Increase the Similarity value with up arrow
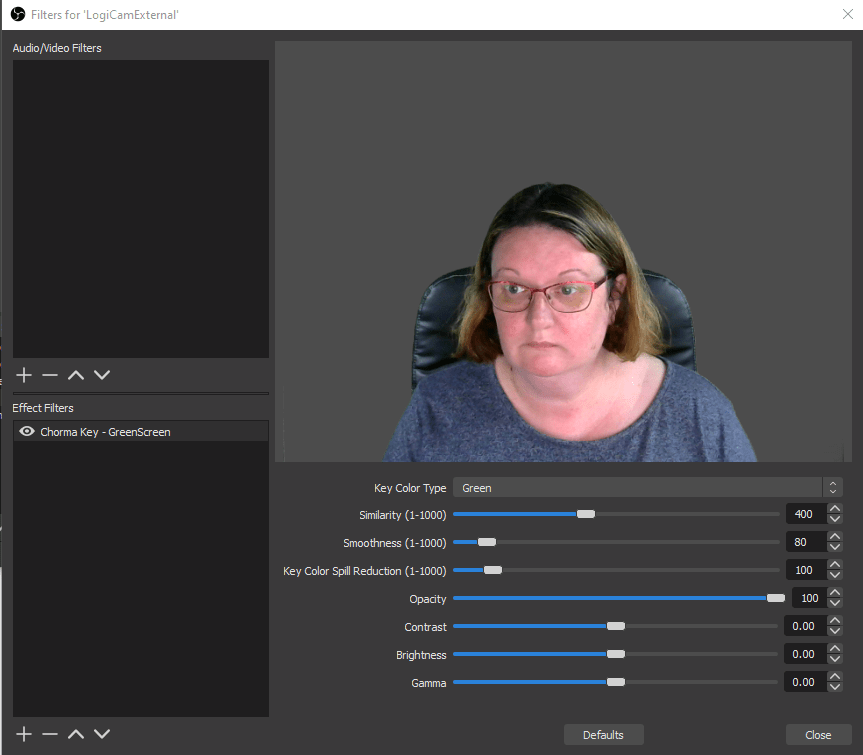Image resolution: width=863 pixels, height=755 pixels. pyautogui.click(x=835, y=509)
